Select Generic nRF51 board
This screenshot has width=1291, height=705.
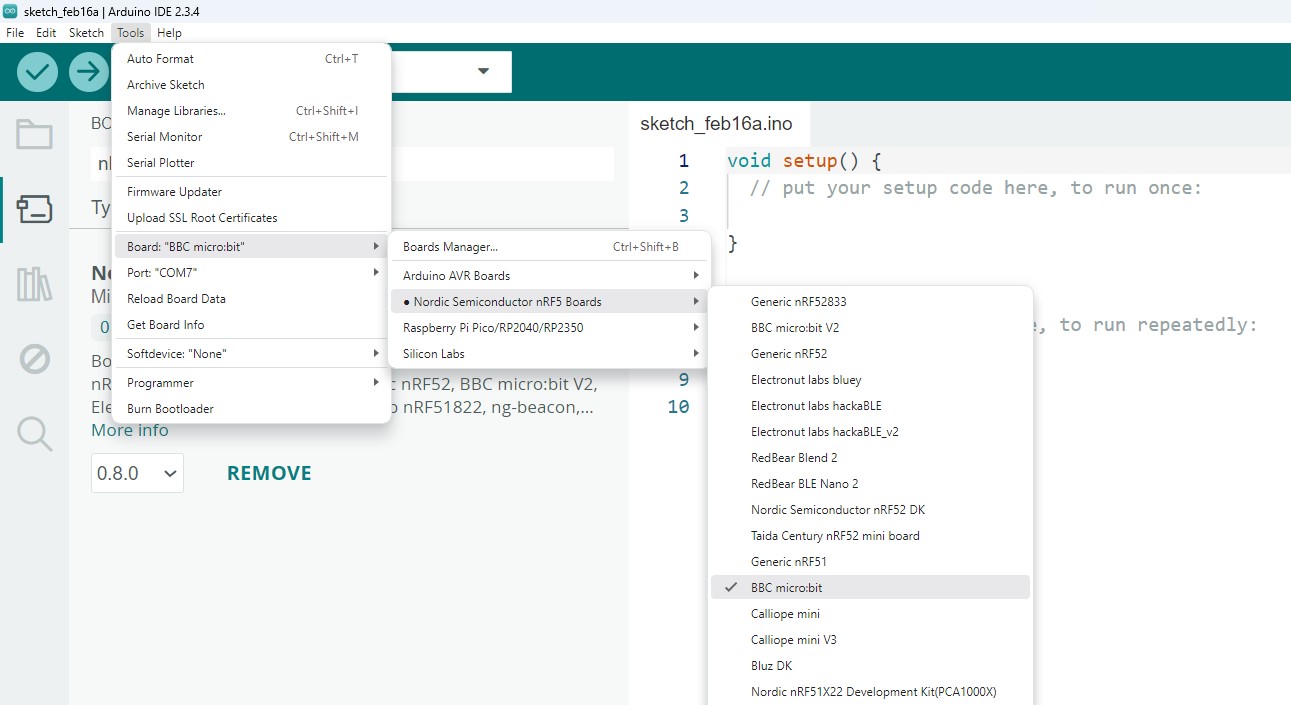[x=870, y=561]
